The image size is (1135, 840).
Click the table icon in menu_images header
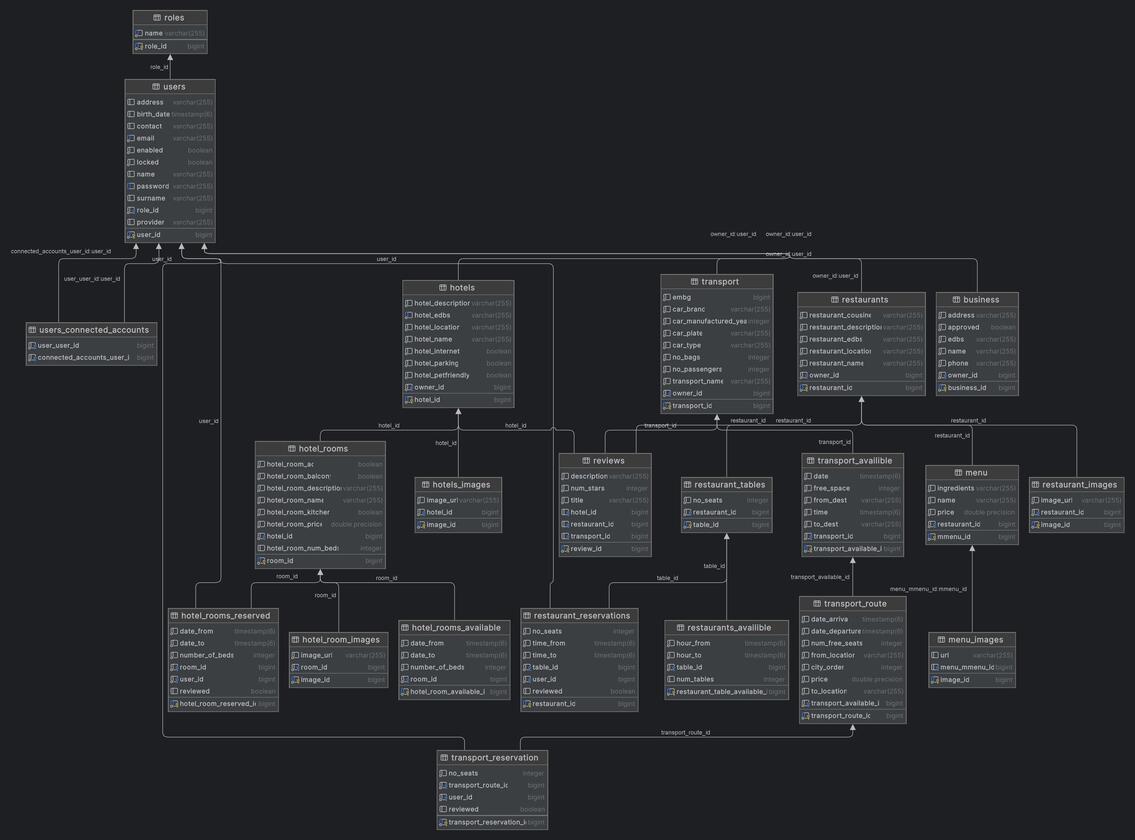point(942,640)
